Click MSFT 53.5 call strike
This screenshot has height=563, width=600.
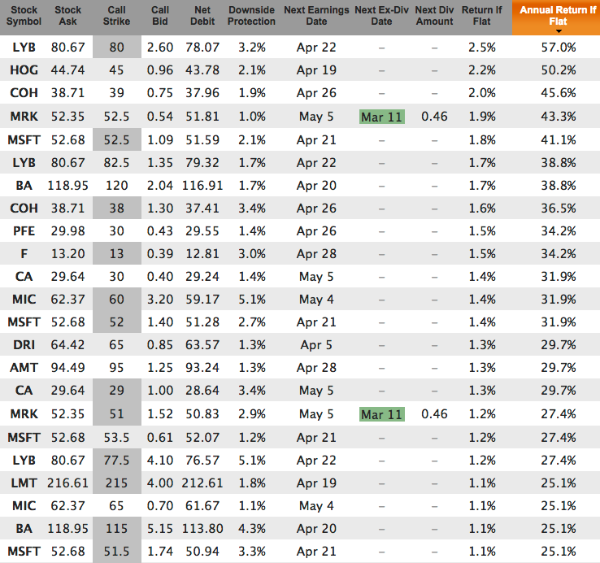click(x=117, y=437)
